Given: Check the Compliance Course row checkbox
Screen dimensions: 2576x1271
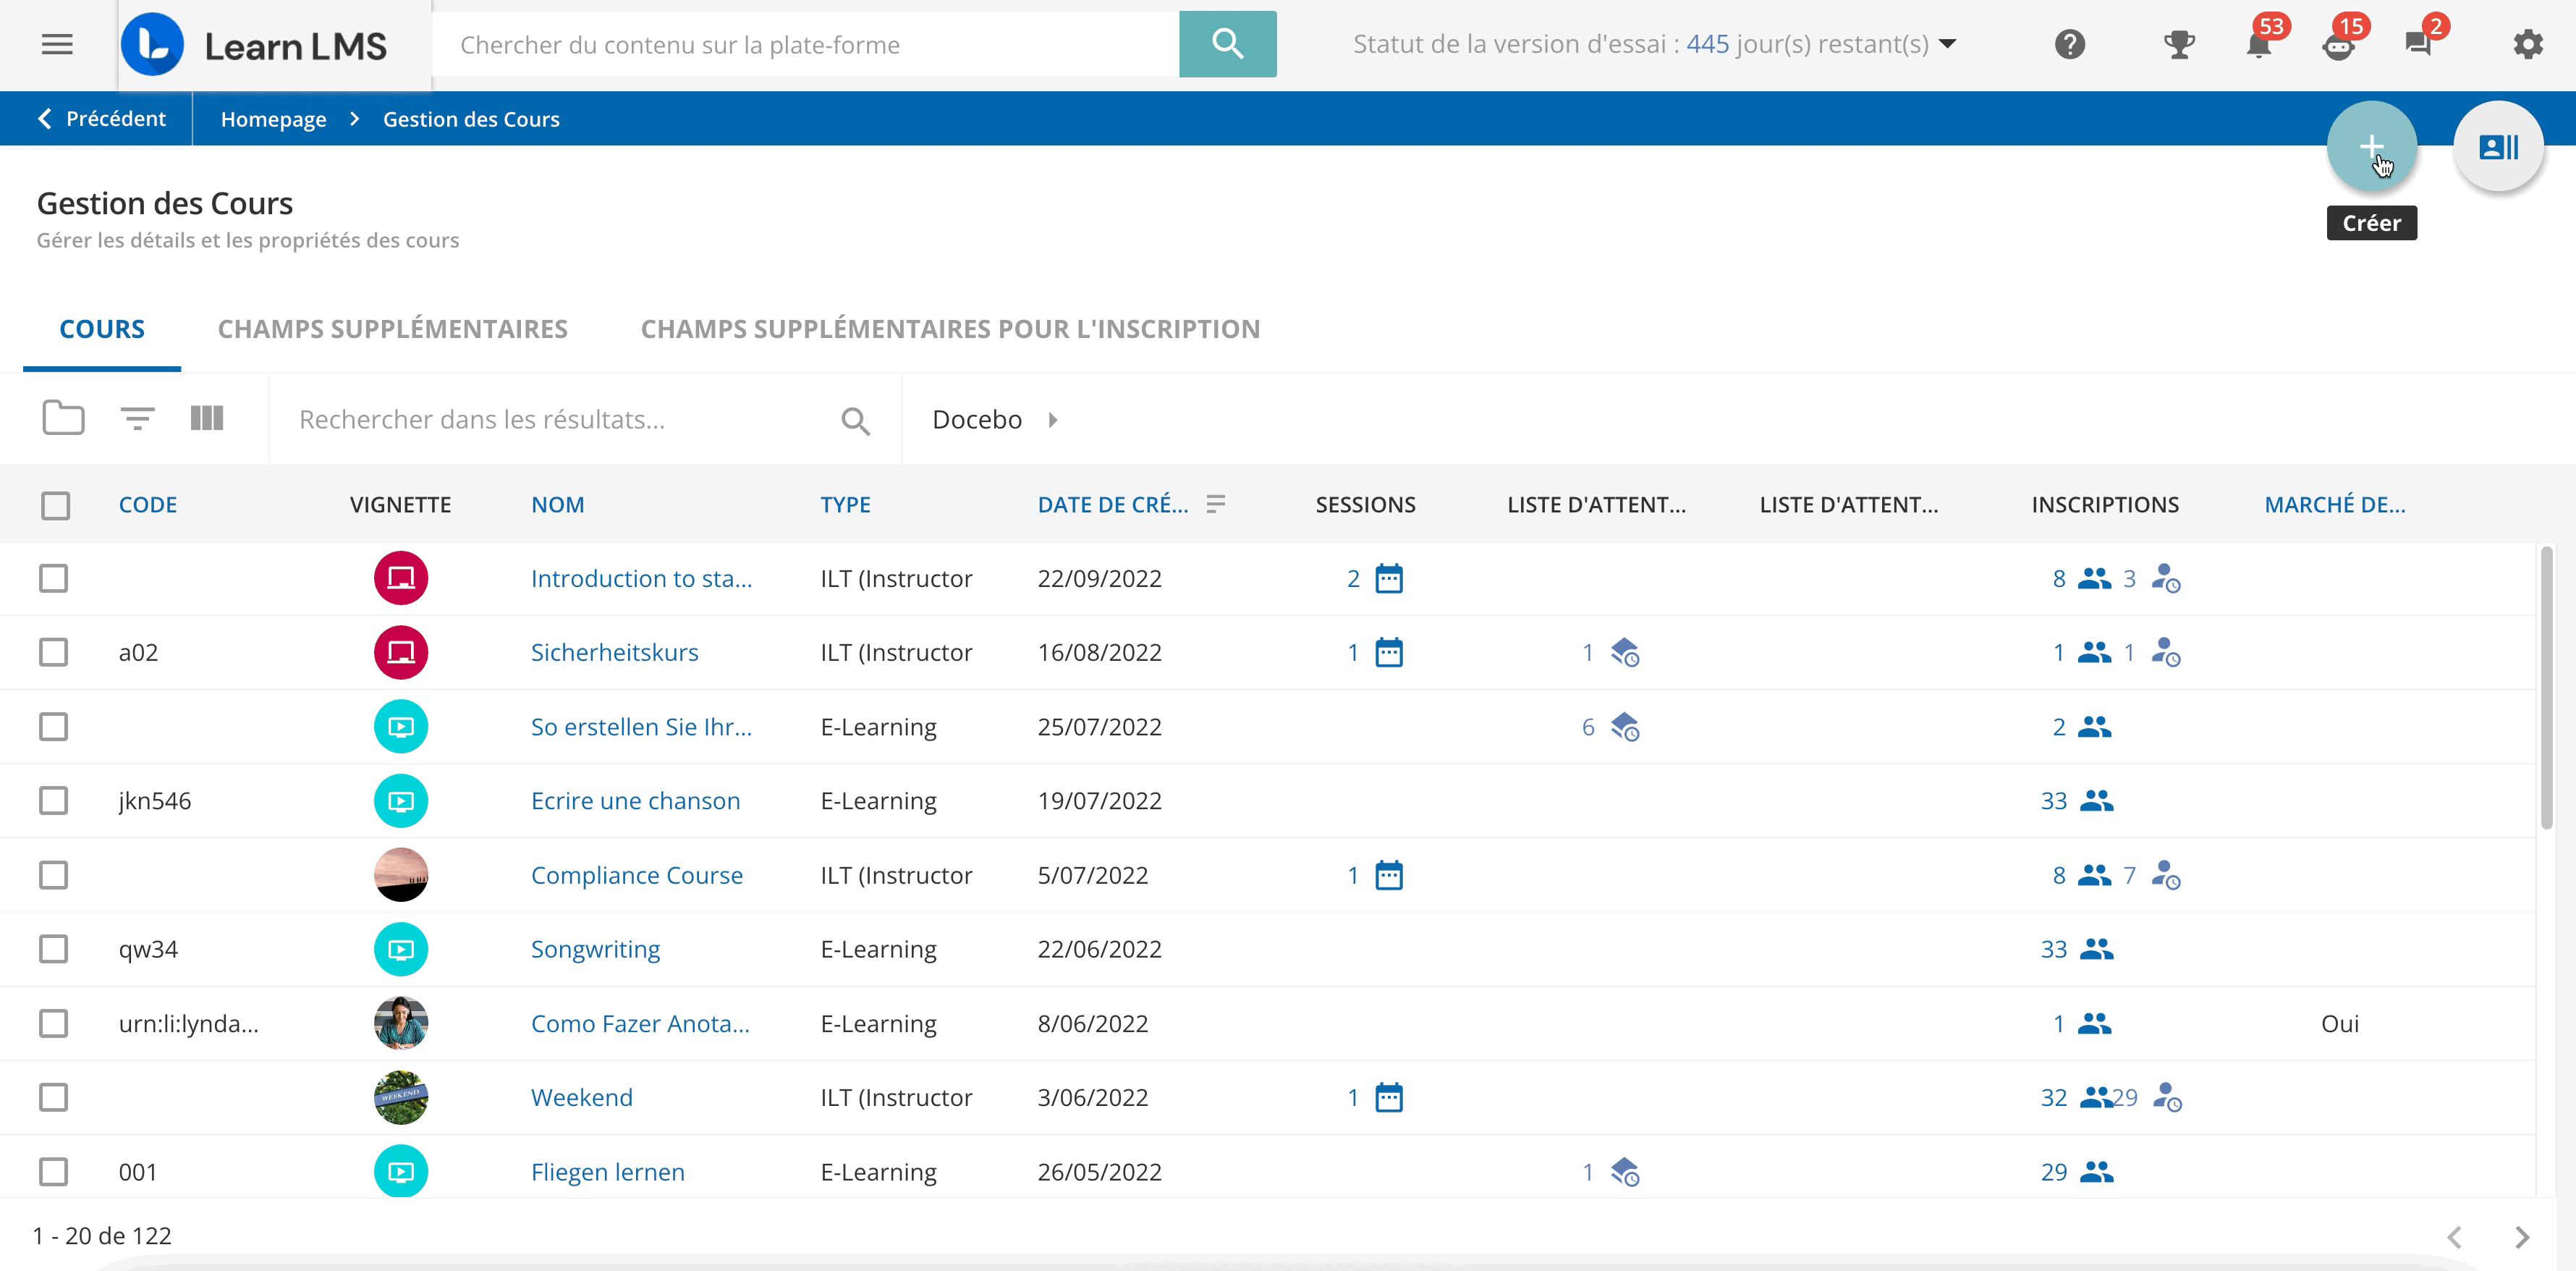Looking at the screenshot, I should tap(53, 875).
